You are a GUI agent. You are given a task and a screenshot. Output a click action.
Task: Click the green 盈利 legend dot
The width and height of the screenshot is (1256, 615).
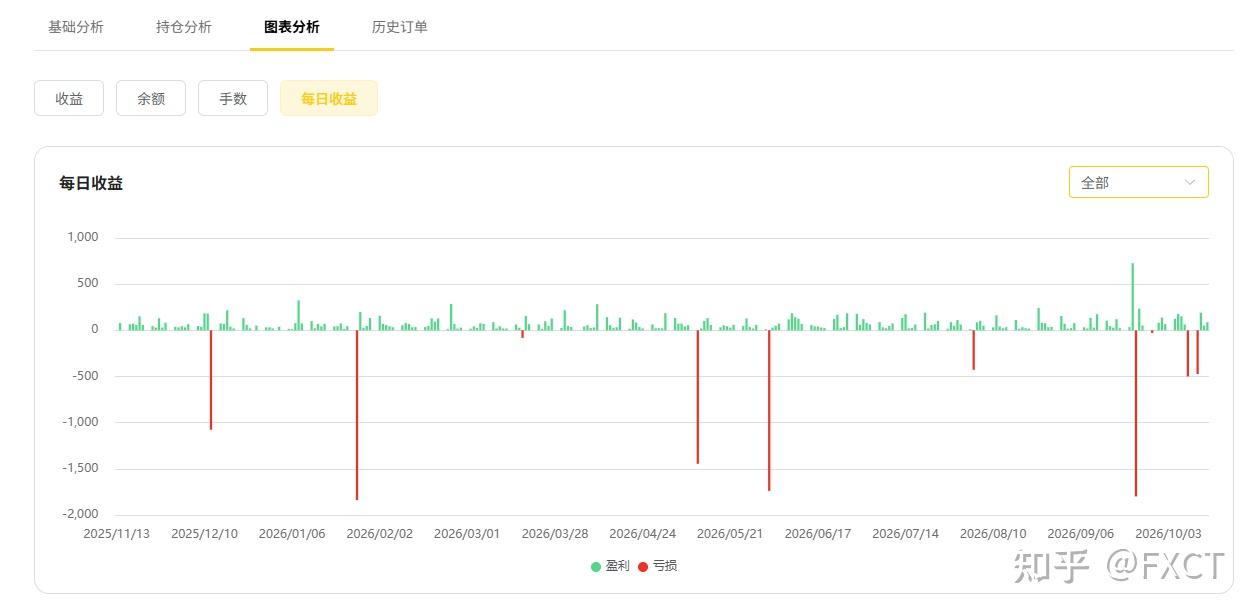(x=596, y=567)
